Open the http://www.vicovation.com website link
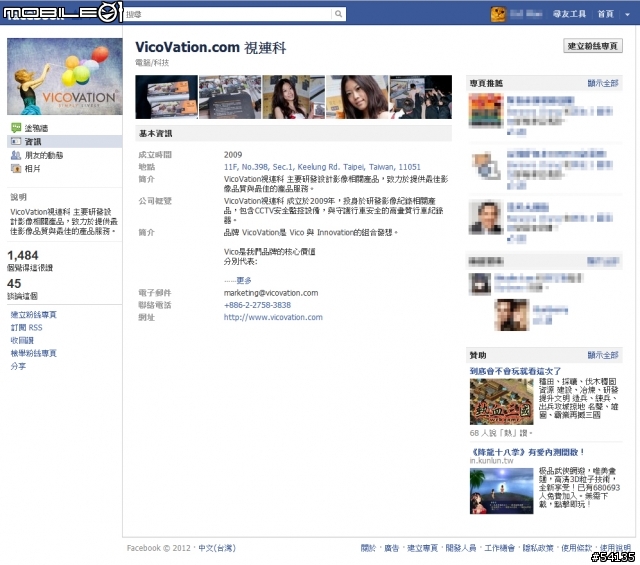The width and height of the screenshot is (640, 565). 273,317
